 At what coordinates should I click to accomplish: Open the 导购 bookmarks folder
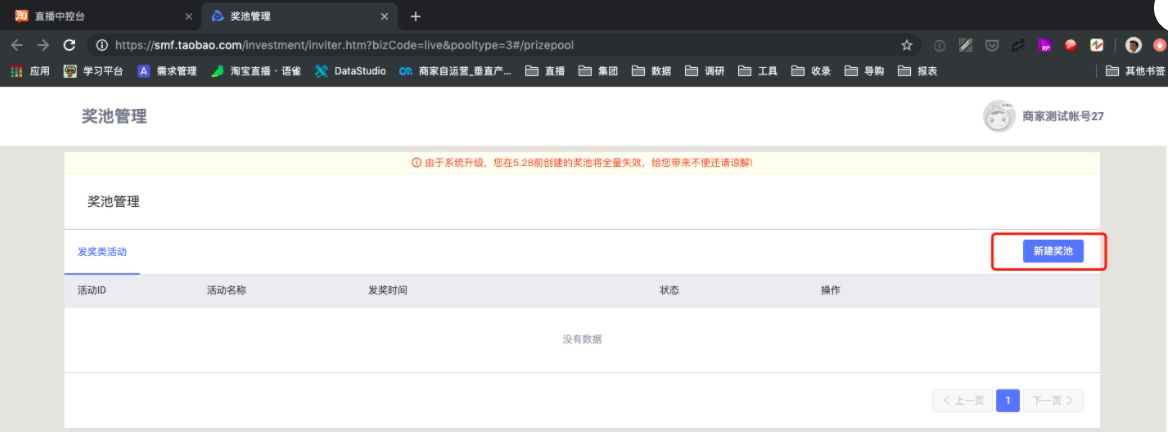pos(865,72)
